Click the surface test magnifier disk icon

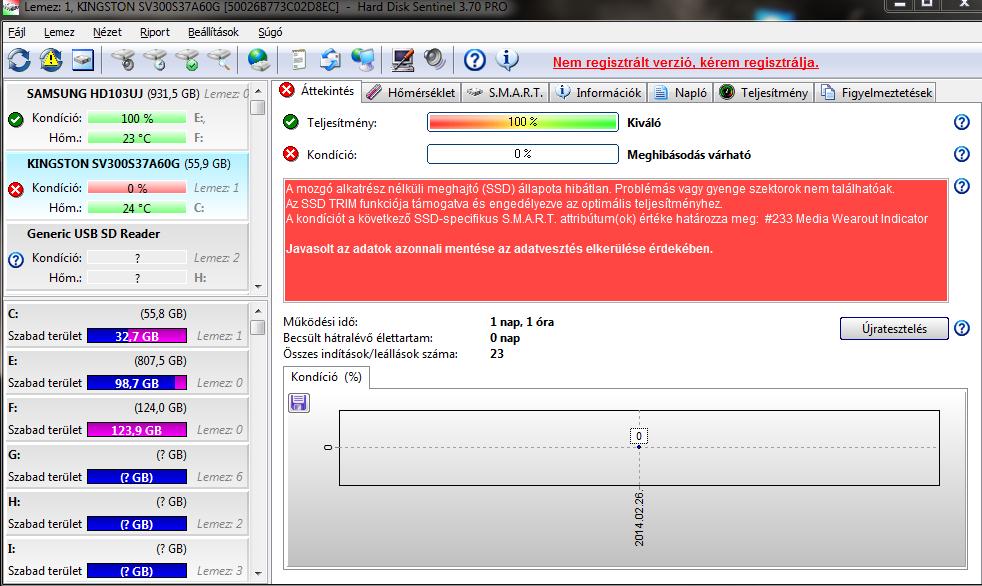pyautogui.click(x=219, y=60)
